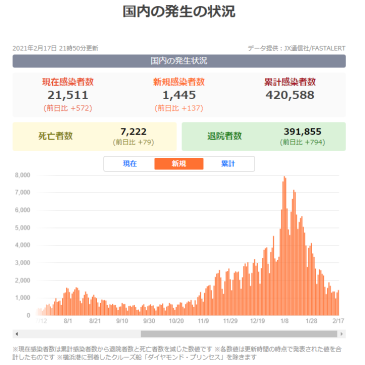Click the 2/17 date label on the axis
365x365 pixels.
pyautogui.click(x=338, y=321)
